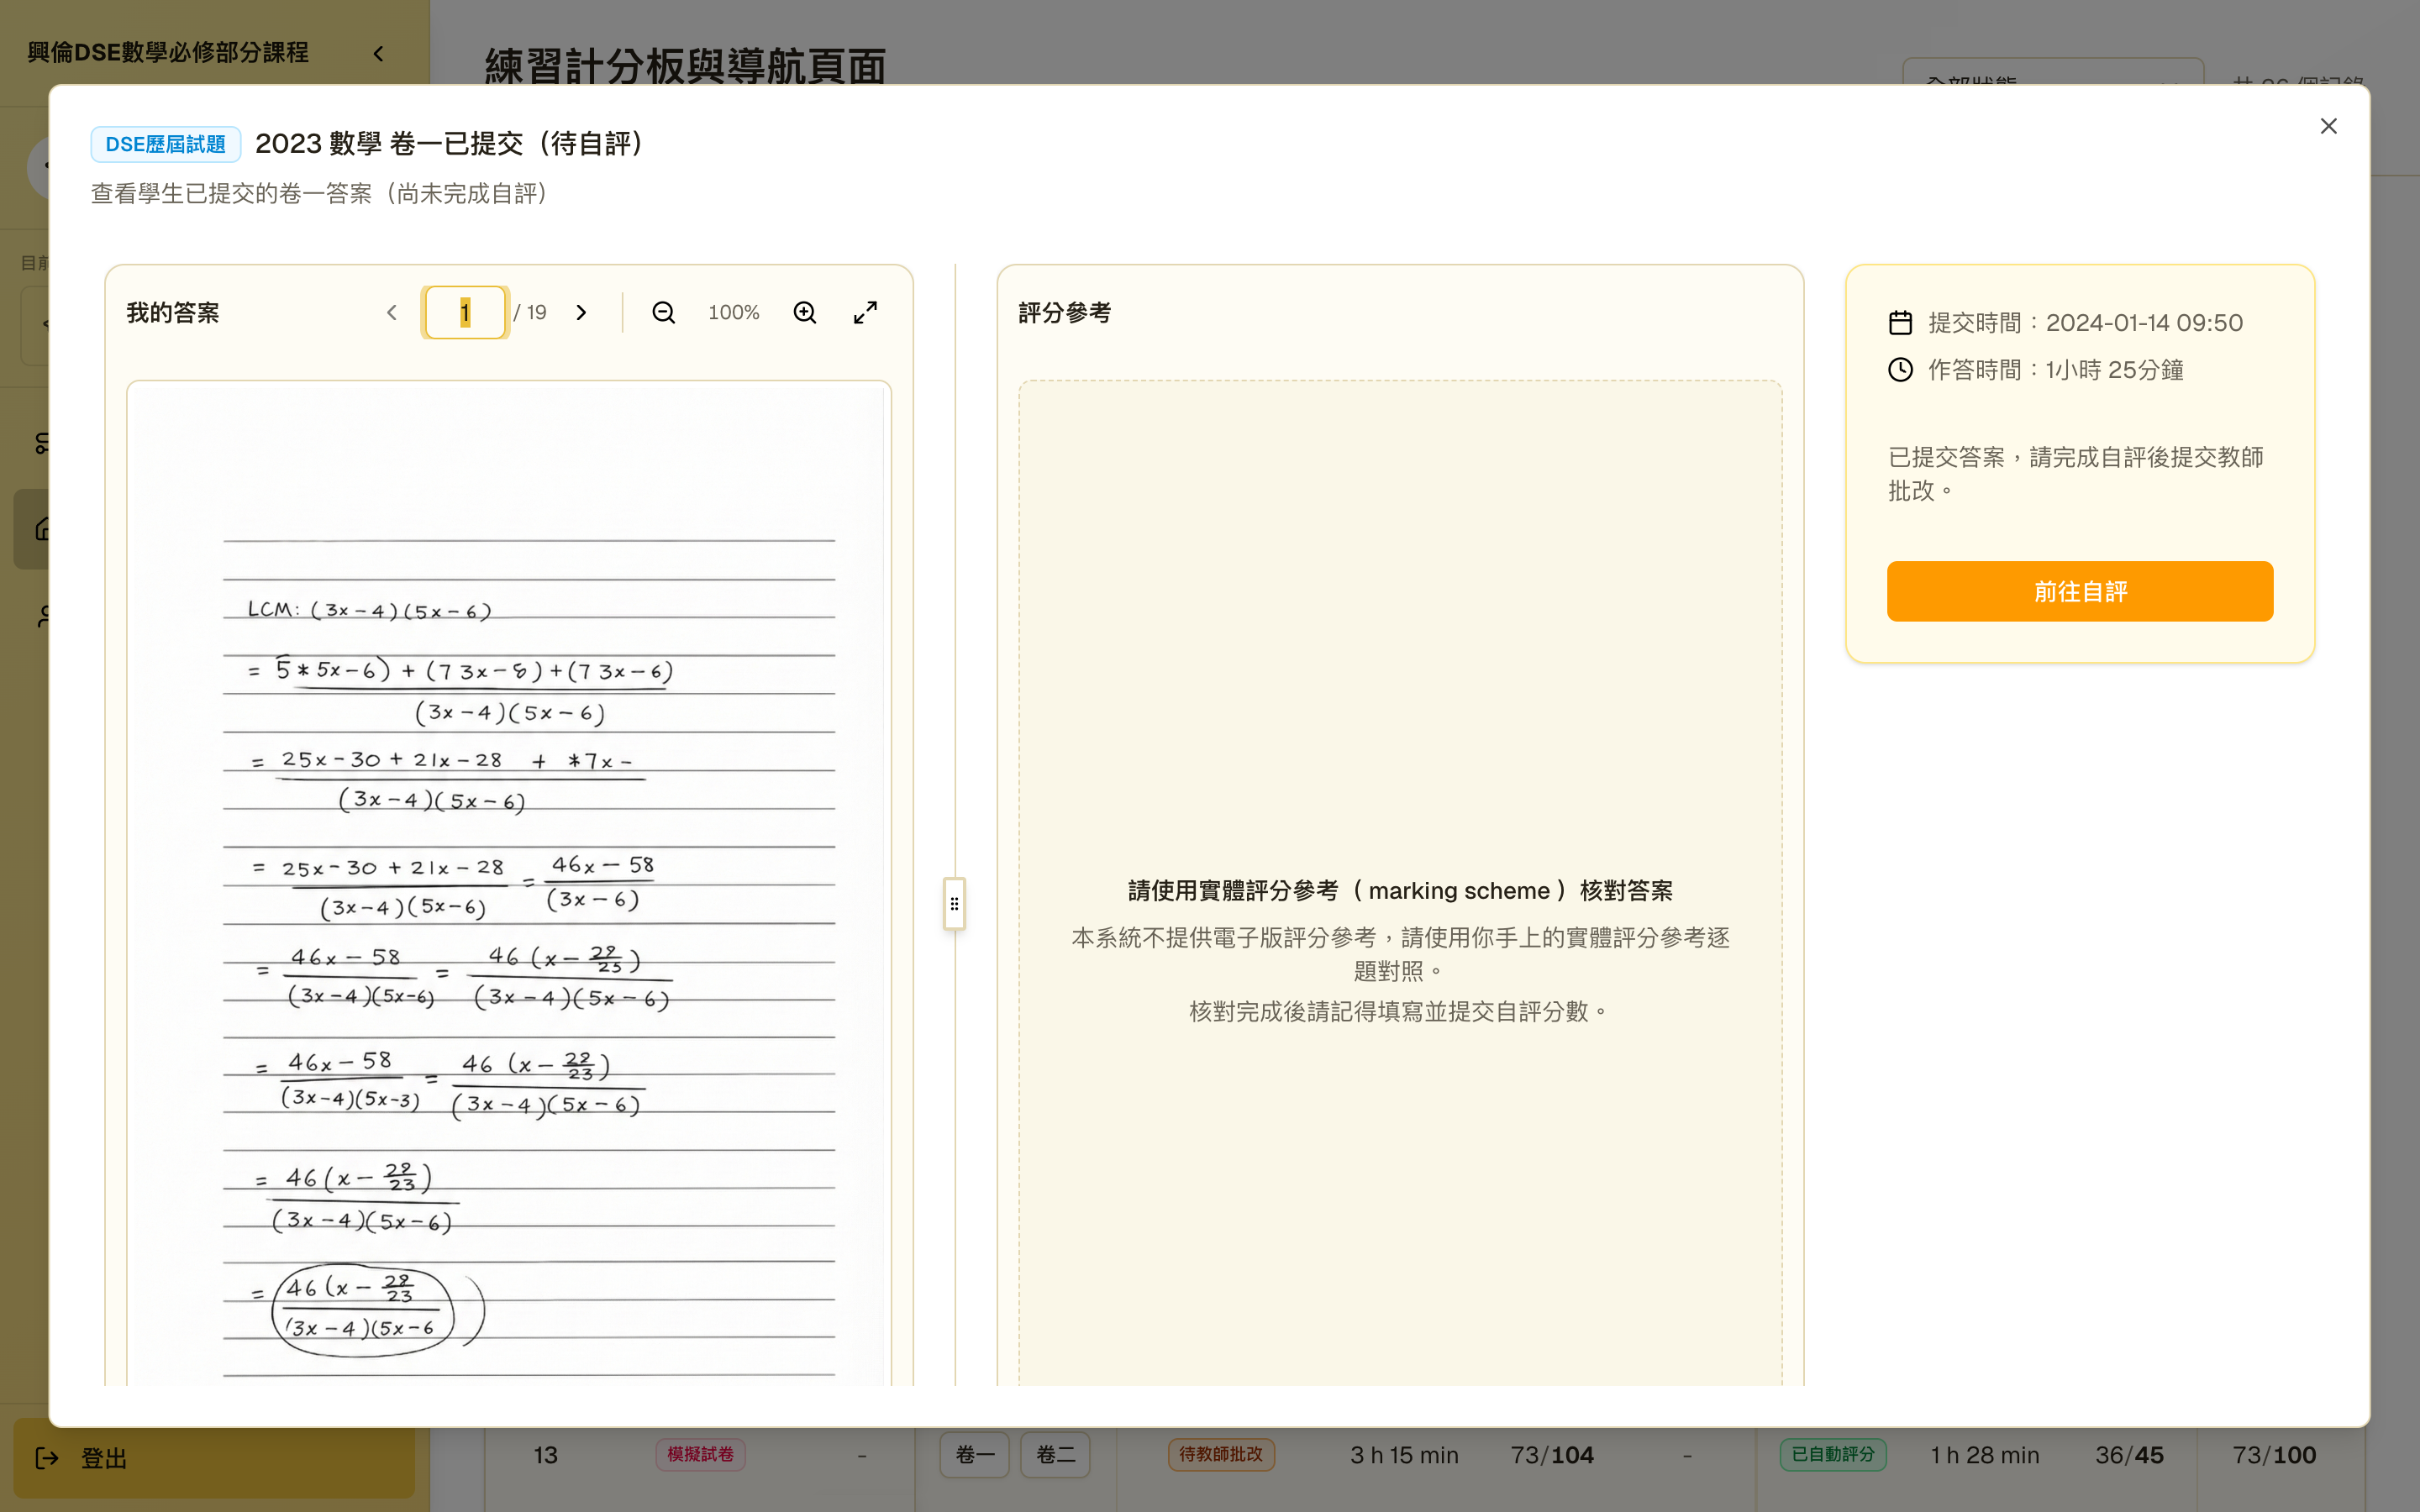Image resolution: width=2420 pixels, height=1512 pixels.
Task: Click the 評分參考 panel heading
Action: click(1065, 313)
